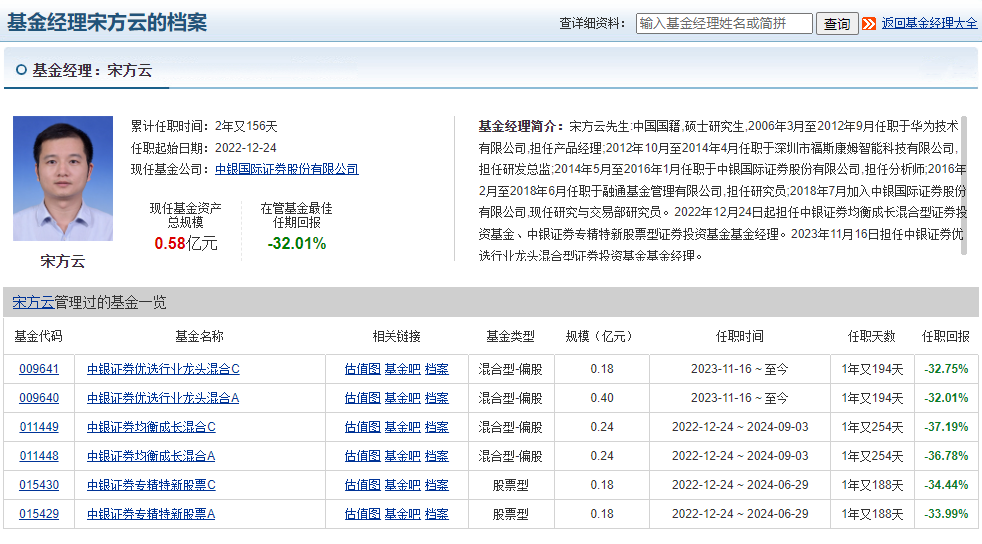The width and height of the screenshot is (982, 544).
Task: Click the orange arrow icon beside 返回基金经理大全
Action: click(869, 24)
